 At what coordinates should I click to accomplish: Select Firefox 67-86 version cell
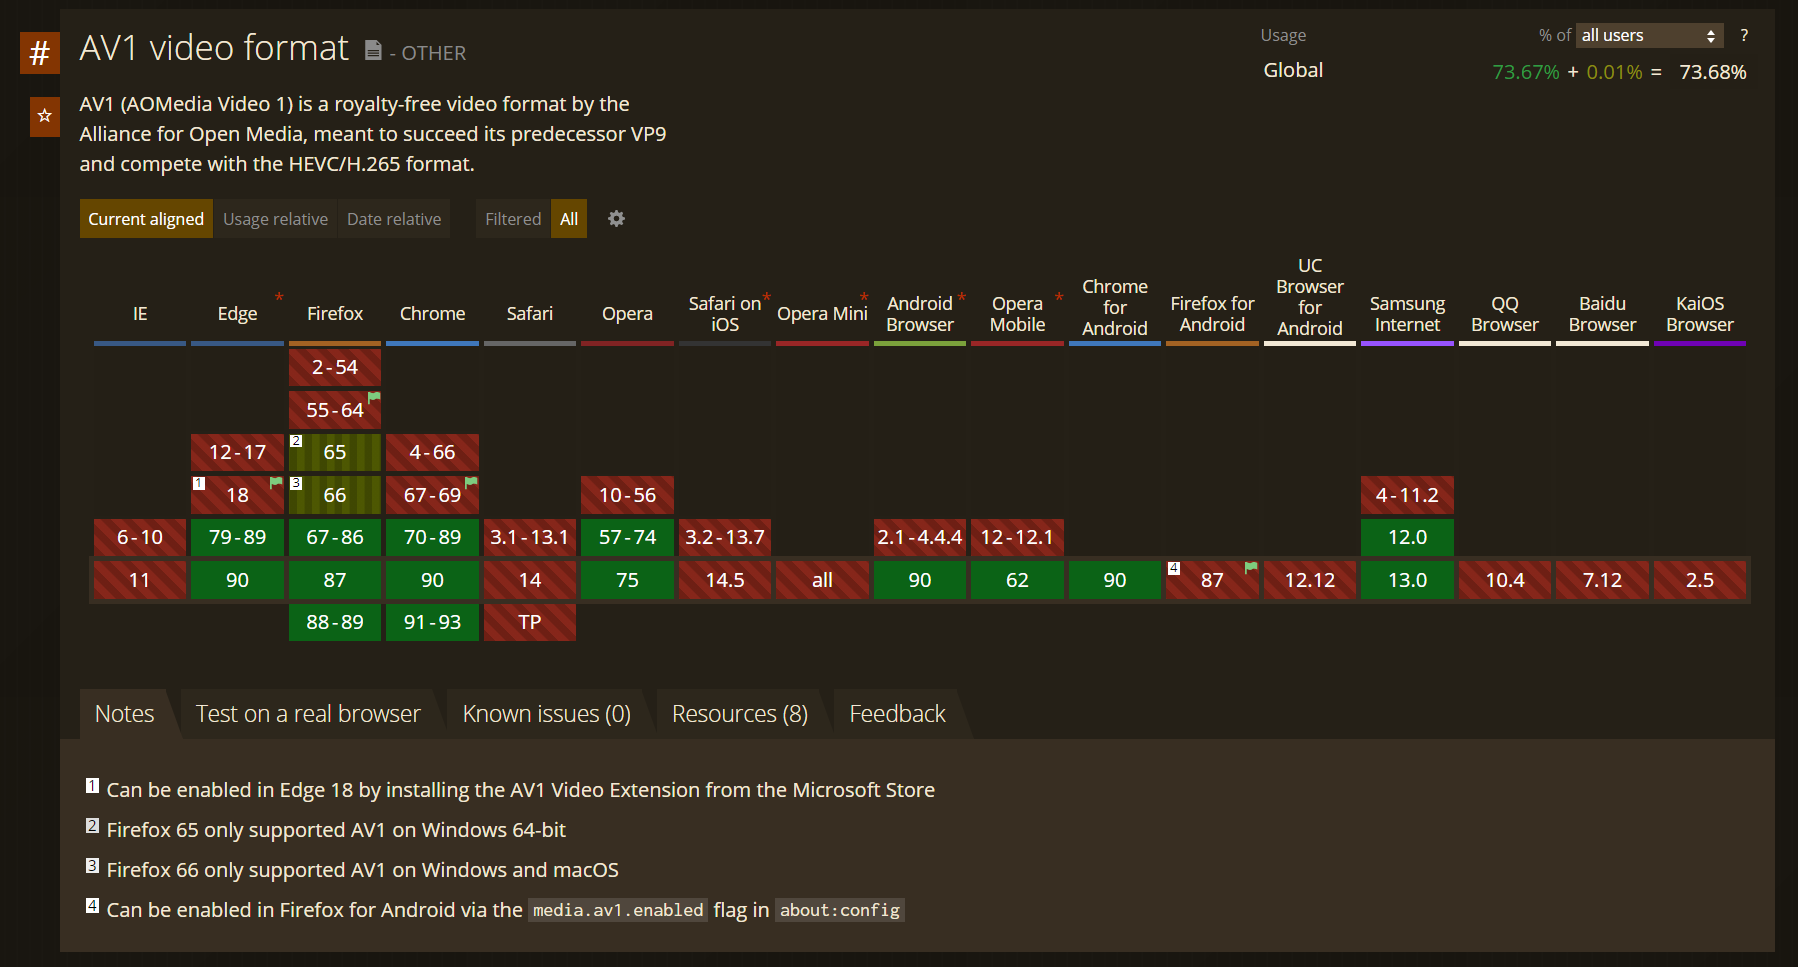[x=335, y=537]
